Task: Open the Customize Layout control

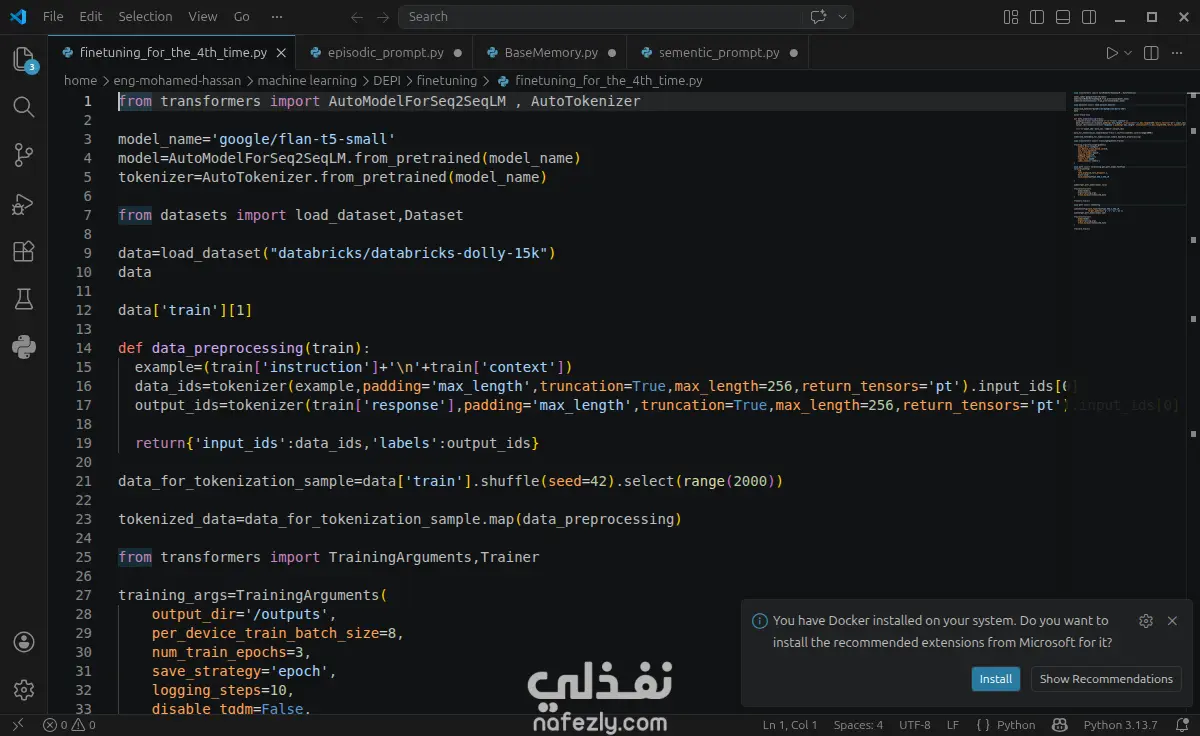Action: pyautogui.click(x=1011, y=17)
